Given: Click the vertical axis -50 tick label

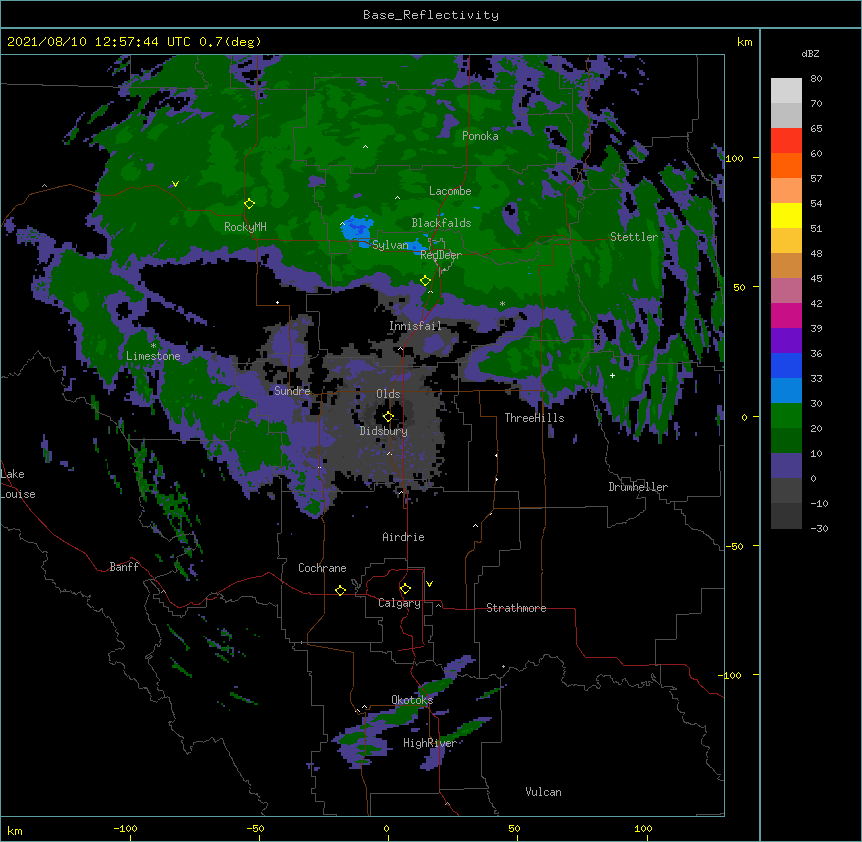Looking at the screenshot, I should click(734, 546).
